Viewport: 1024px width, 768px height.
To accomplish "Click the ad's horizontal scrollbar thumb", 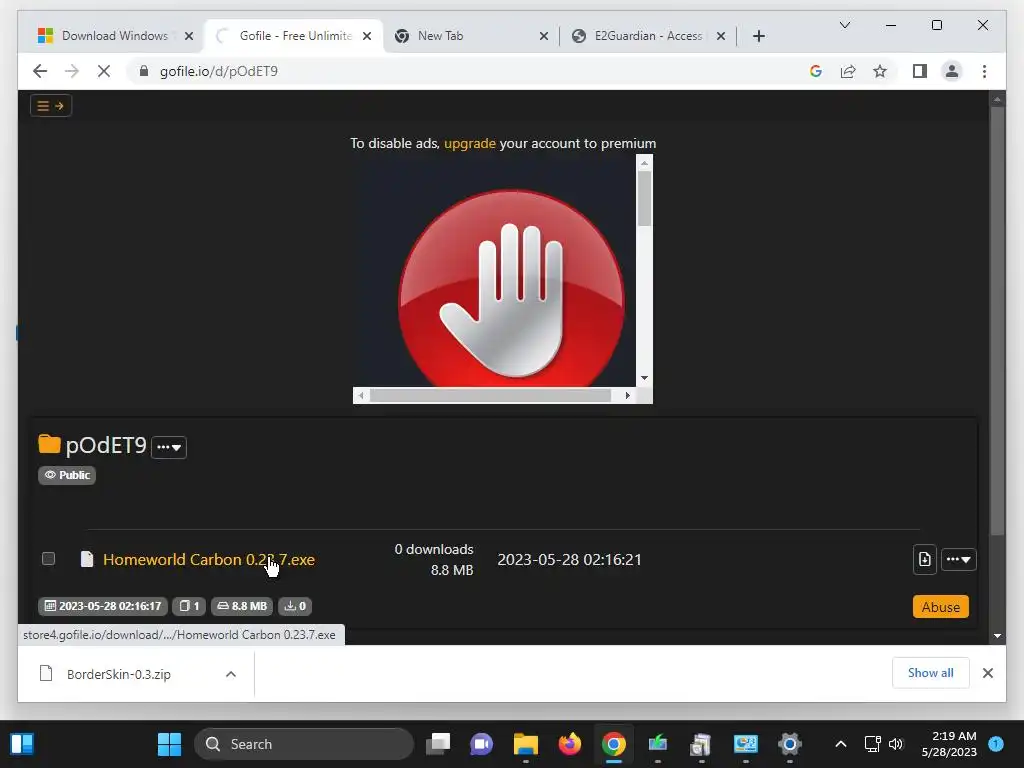I will [490, 395].
